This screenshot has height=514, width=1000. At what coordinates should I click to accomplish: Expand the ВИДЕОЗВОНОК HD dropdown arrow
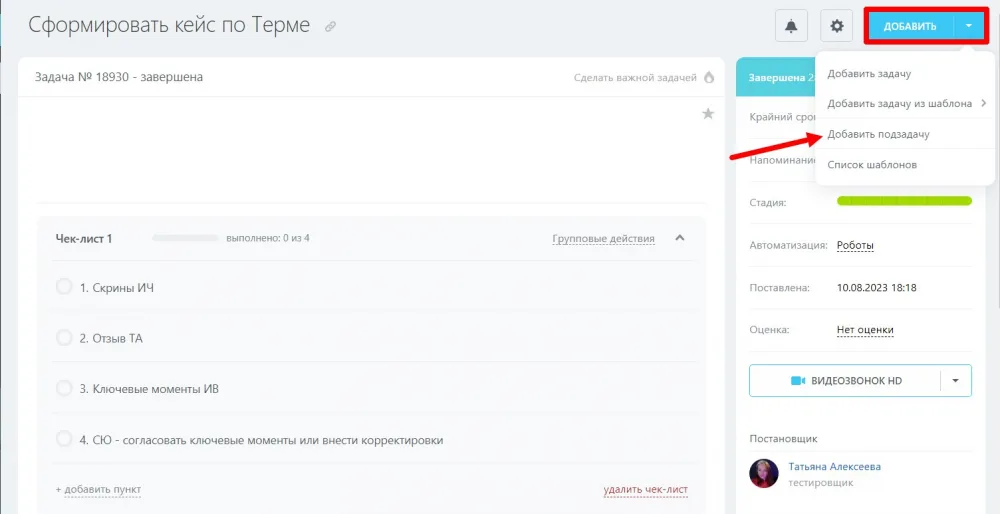pos(955,381)
